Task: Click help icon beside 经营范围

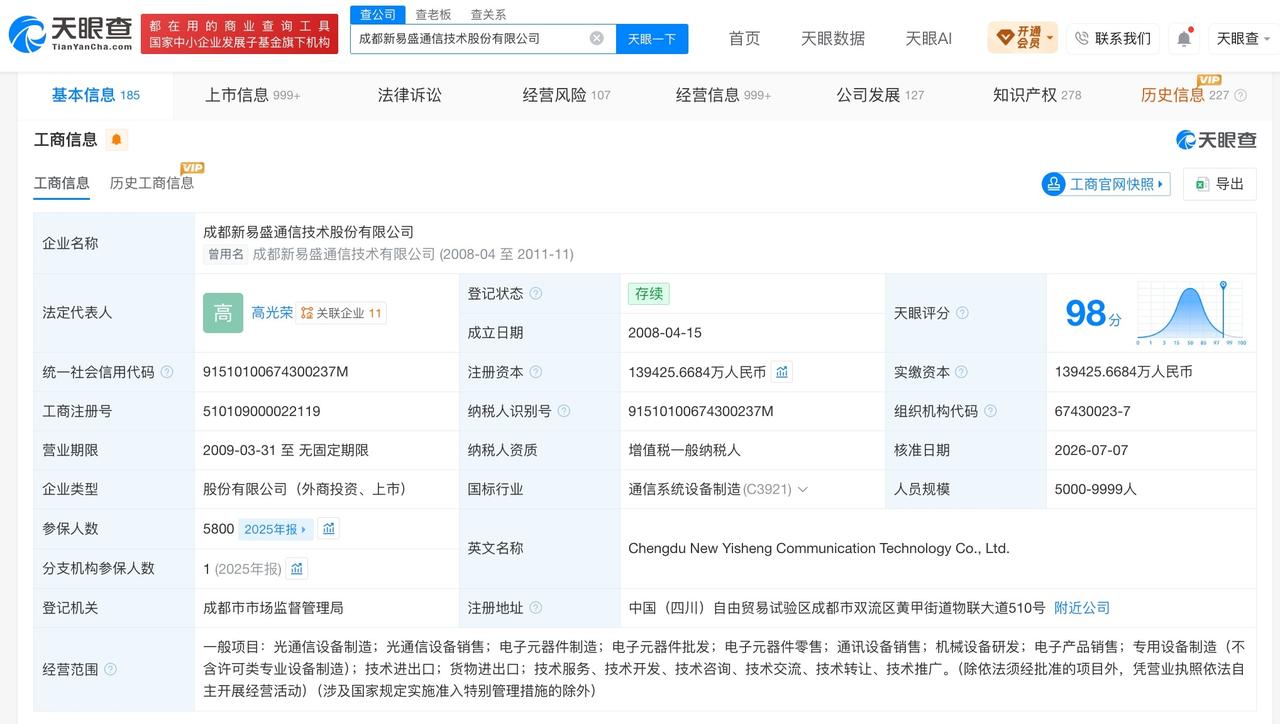Action: click(110, 669)
